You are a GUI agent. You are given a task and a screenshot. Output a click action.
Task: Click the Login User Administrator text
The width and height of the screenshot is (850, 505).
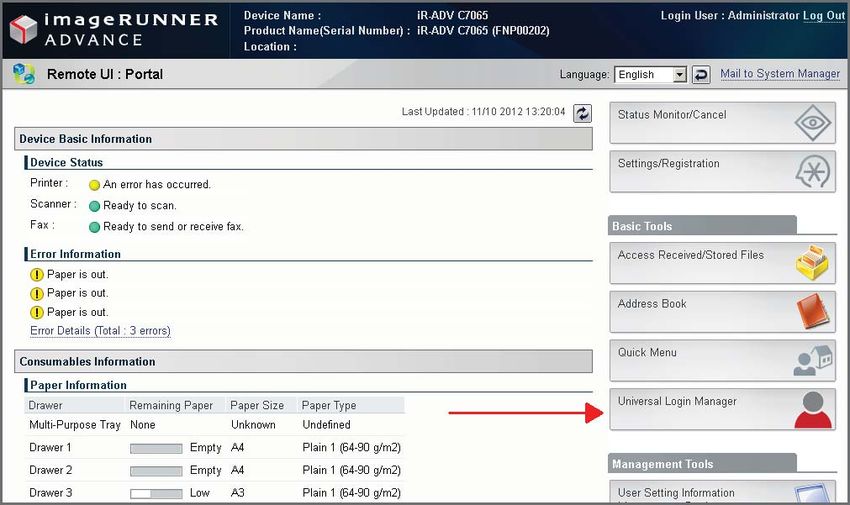tap(730, 16)
